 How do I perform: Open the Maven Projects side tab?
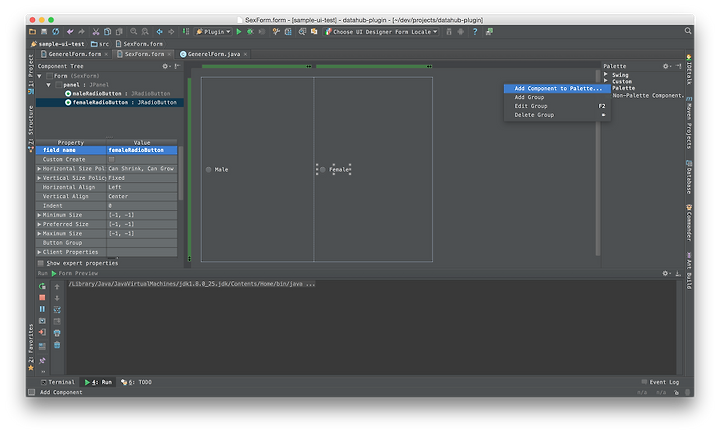(689, 123)
